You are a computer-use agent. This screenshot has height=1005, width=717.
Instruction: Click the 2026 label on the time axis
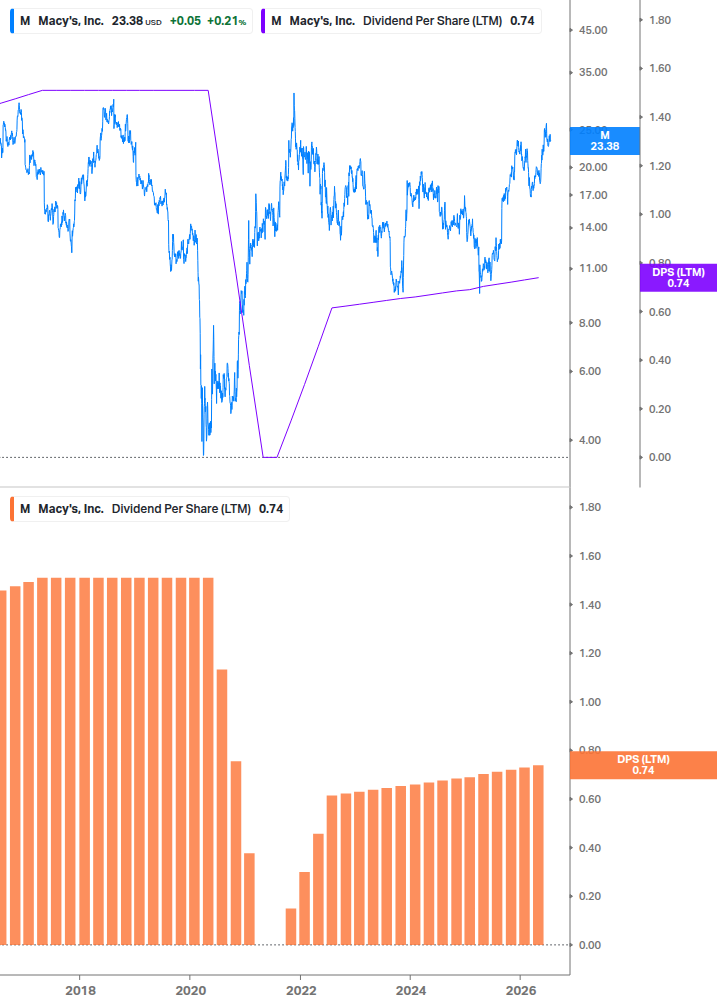[521, 991]
